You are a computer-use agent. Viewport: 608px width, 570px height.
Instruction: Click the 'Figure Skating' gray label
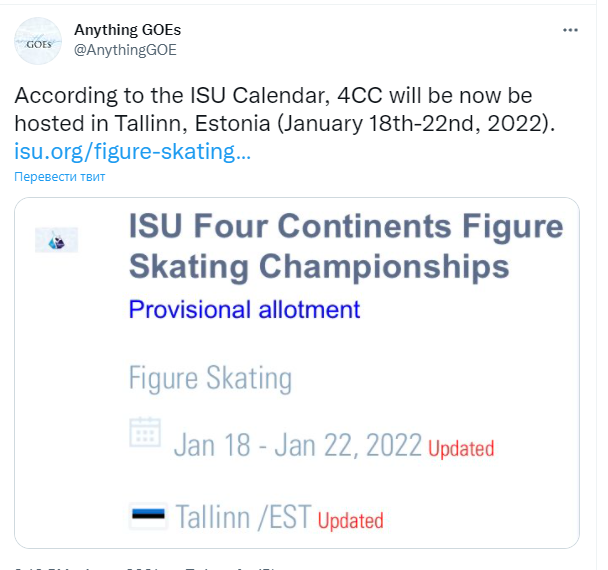[210, 378]
